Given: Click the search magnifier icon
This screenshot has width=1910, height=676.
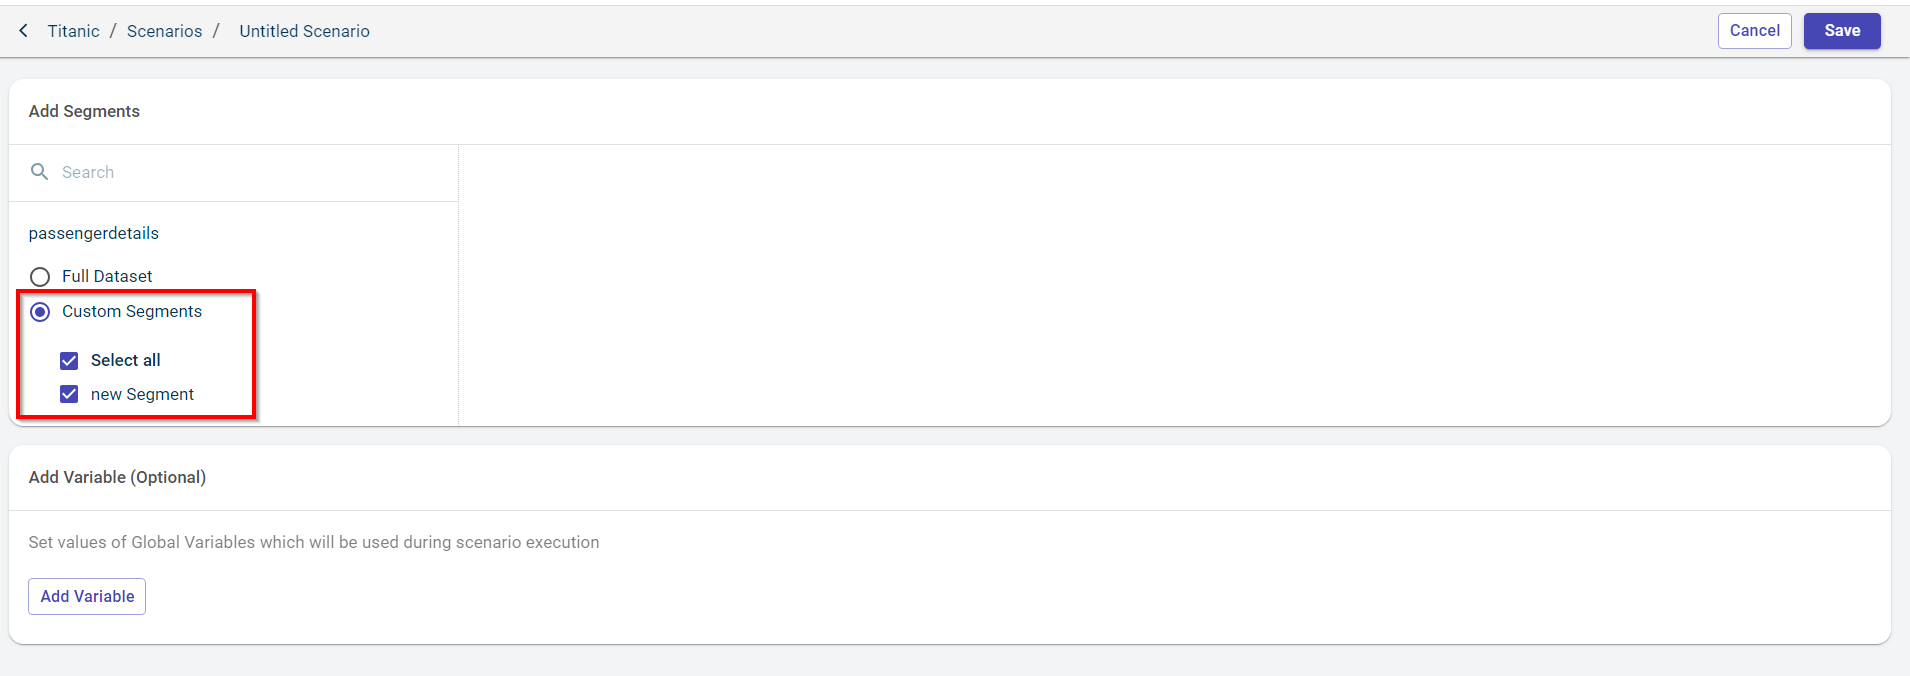Looking at the screenshot, I should pyautogui.click(x=40, y=172).
